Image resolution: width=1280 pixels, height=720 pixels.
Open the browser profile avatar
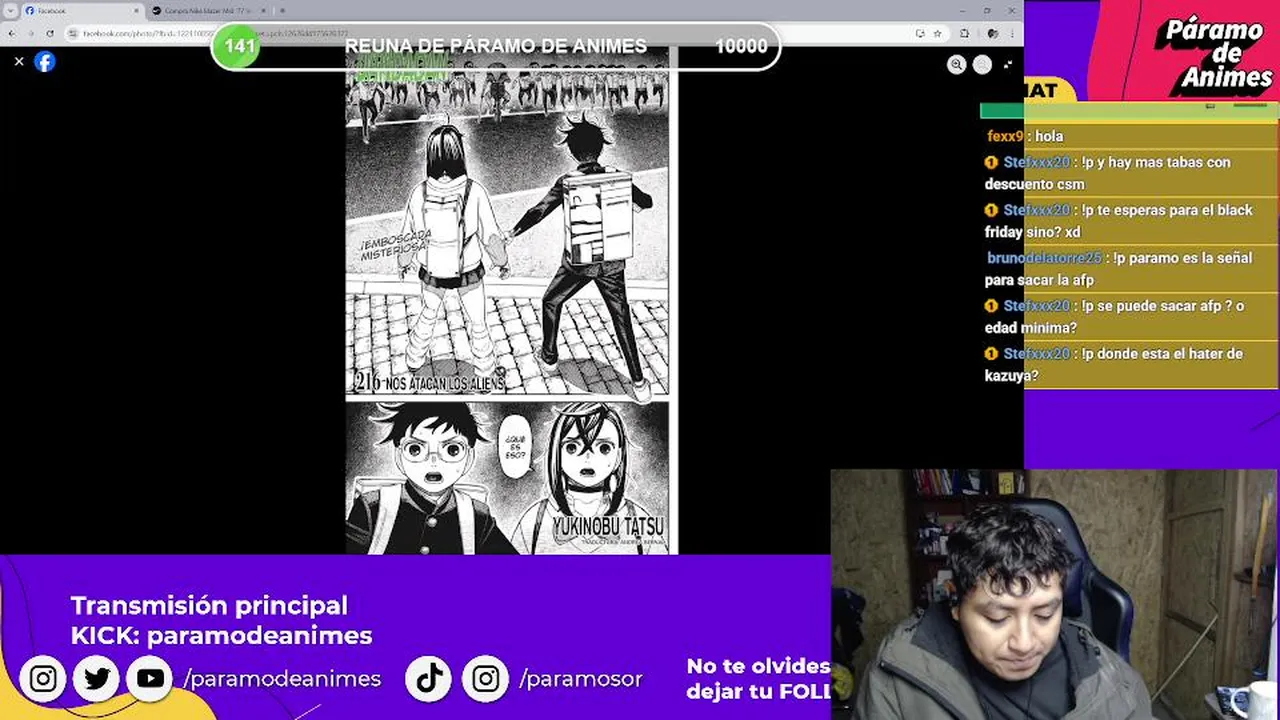(x=992, y=33)
